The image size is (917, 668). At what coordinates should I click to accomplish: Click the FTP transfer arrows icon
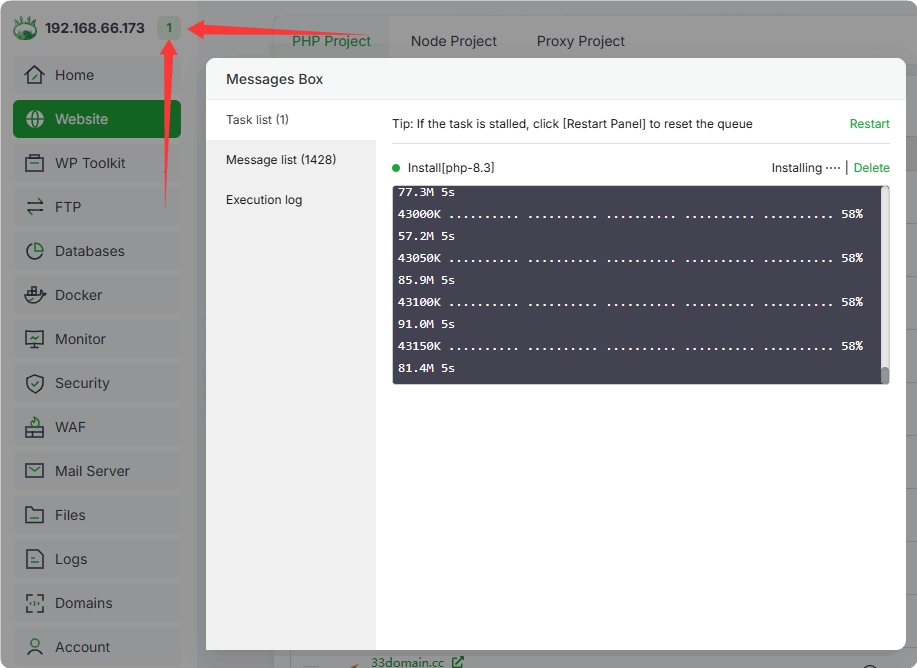click(x=35, y=206)
